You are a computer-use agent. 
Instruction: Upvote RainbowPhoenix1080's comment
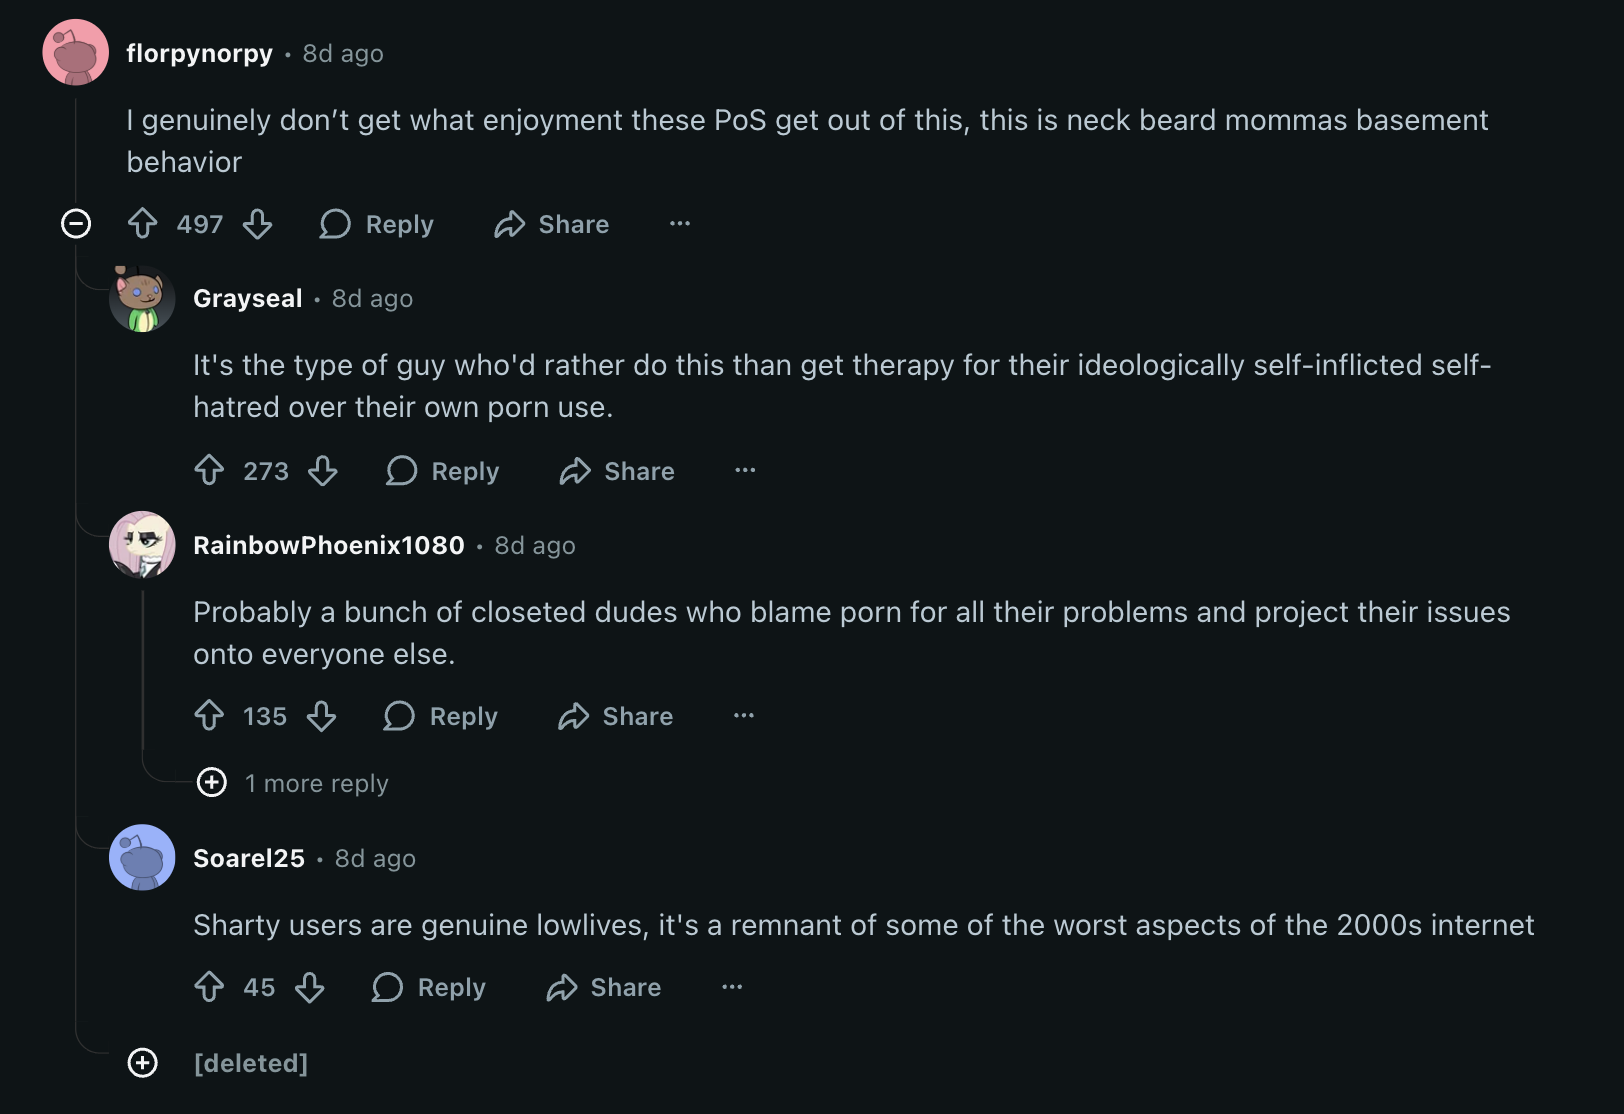[x=209, y=716]
